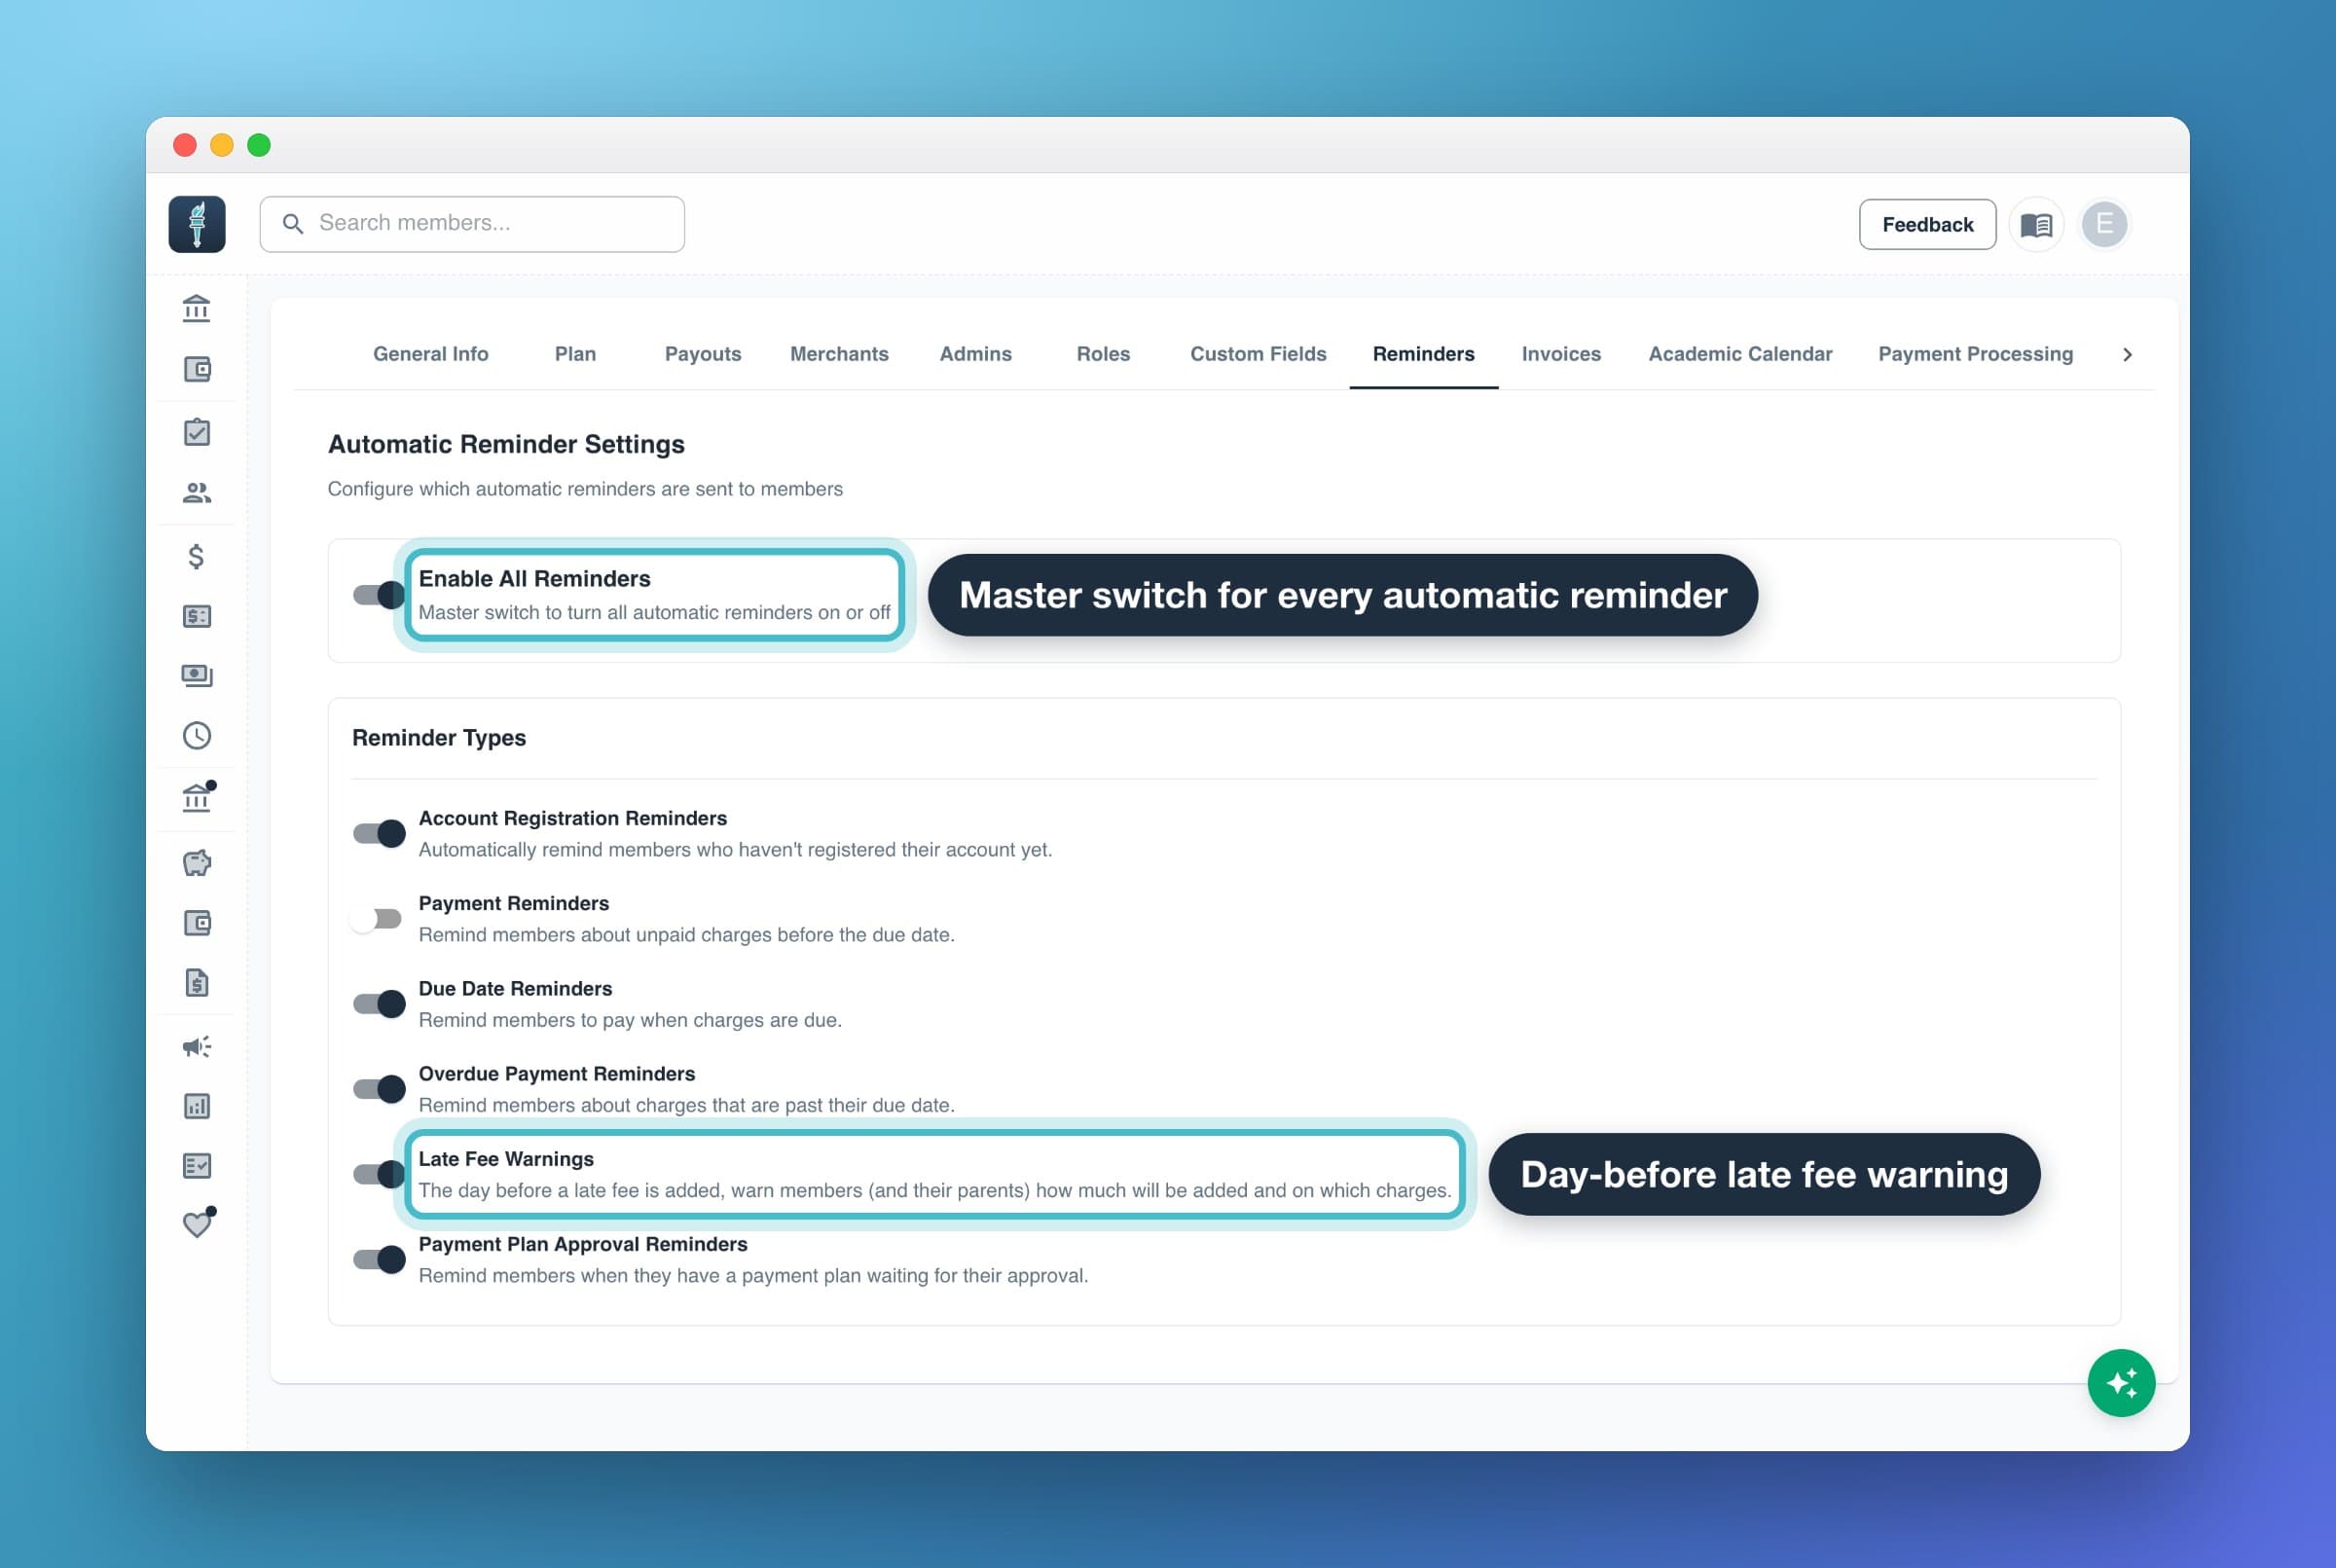The width and height of the screenshot is (2336, 1568).
Task: Go to the Academic Calendar tab
Action: (x=1740, y=354)
